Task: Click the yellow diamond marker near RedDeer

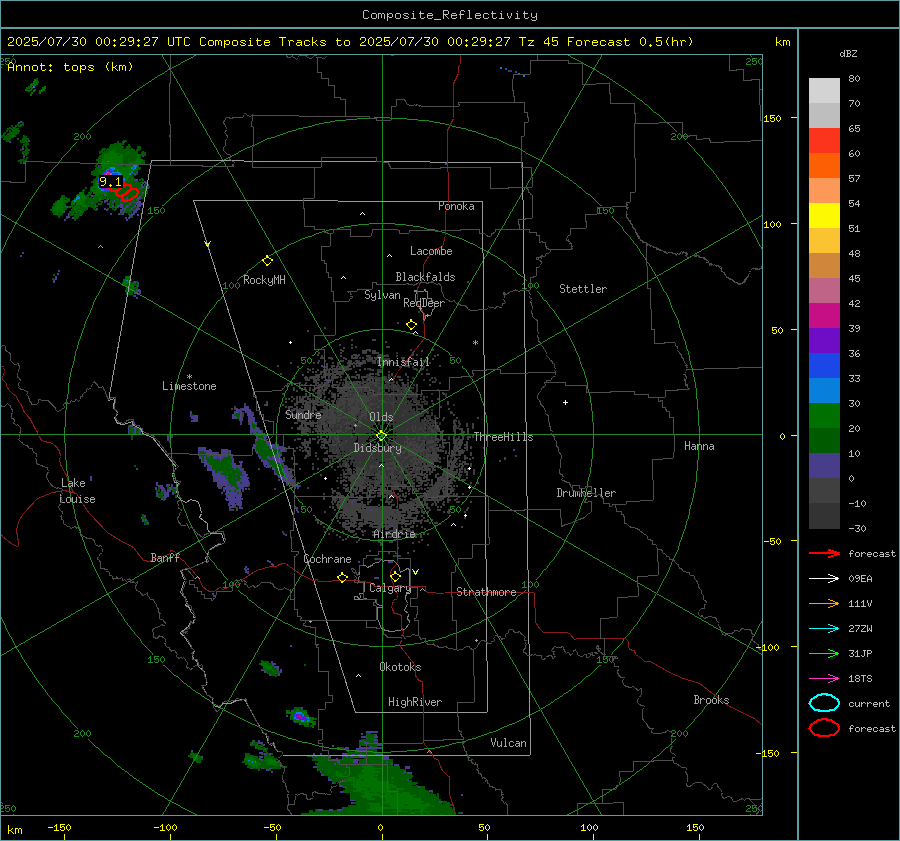Action: (x=411, y=325)
